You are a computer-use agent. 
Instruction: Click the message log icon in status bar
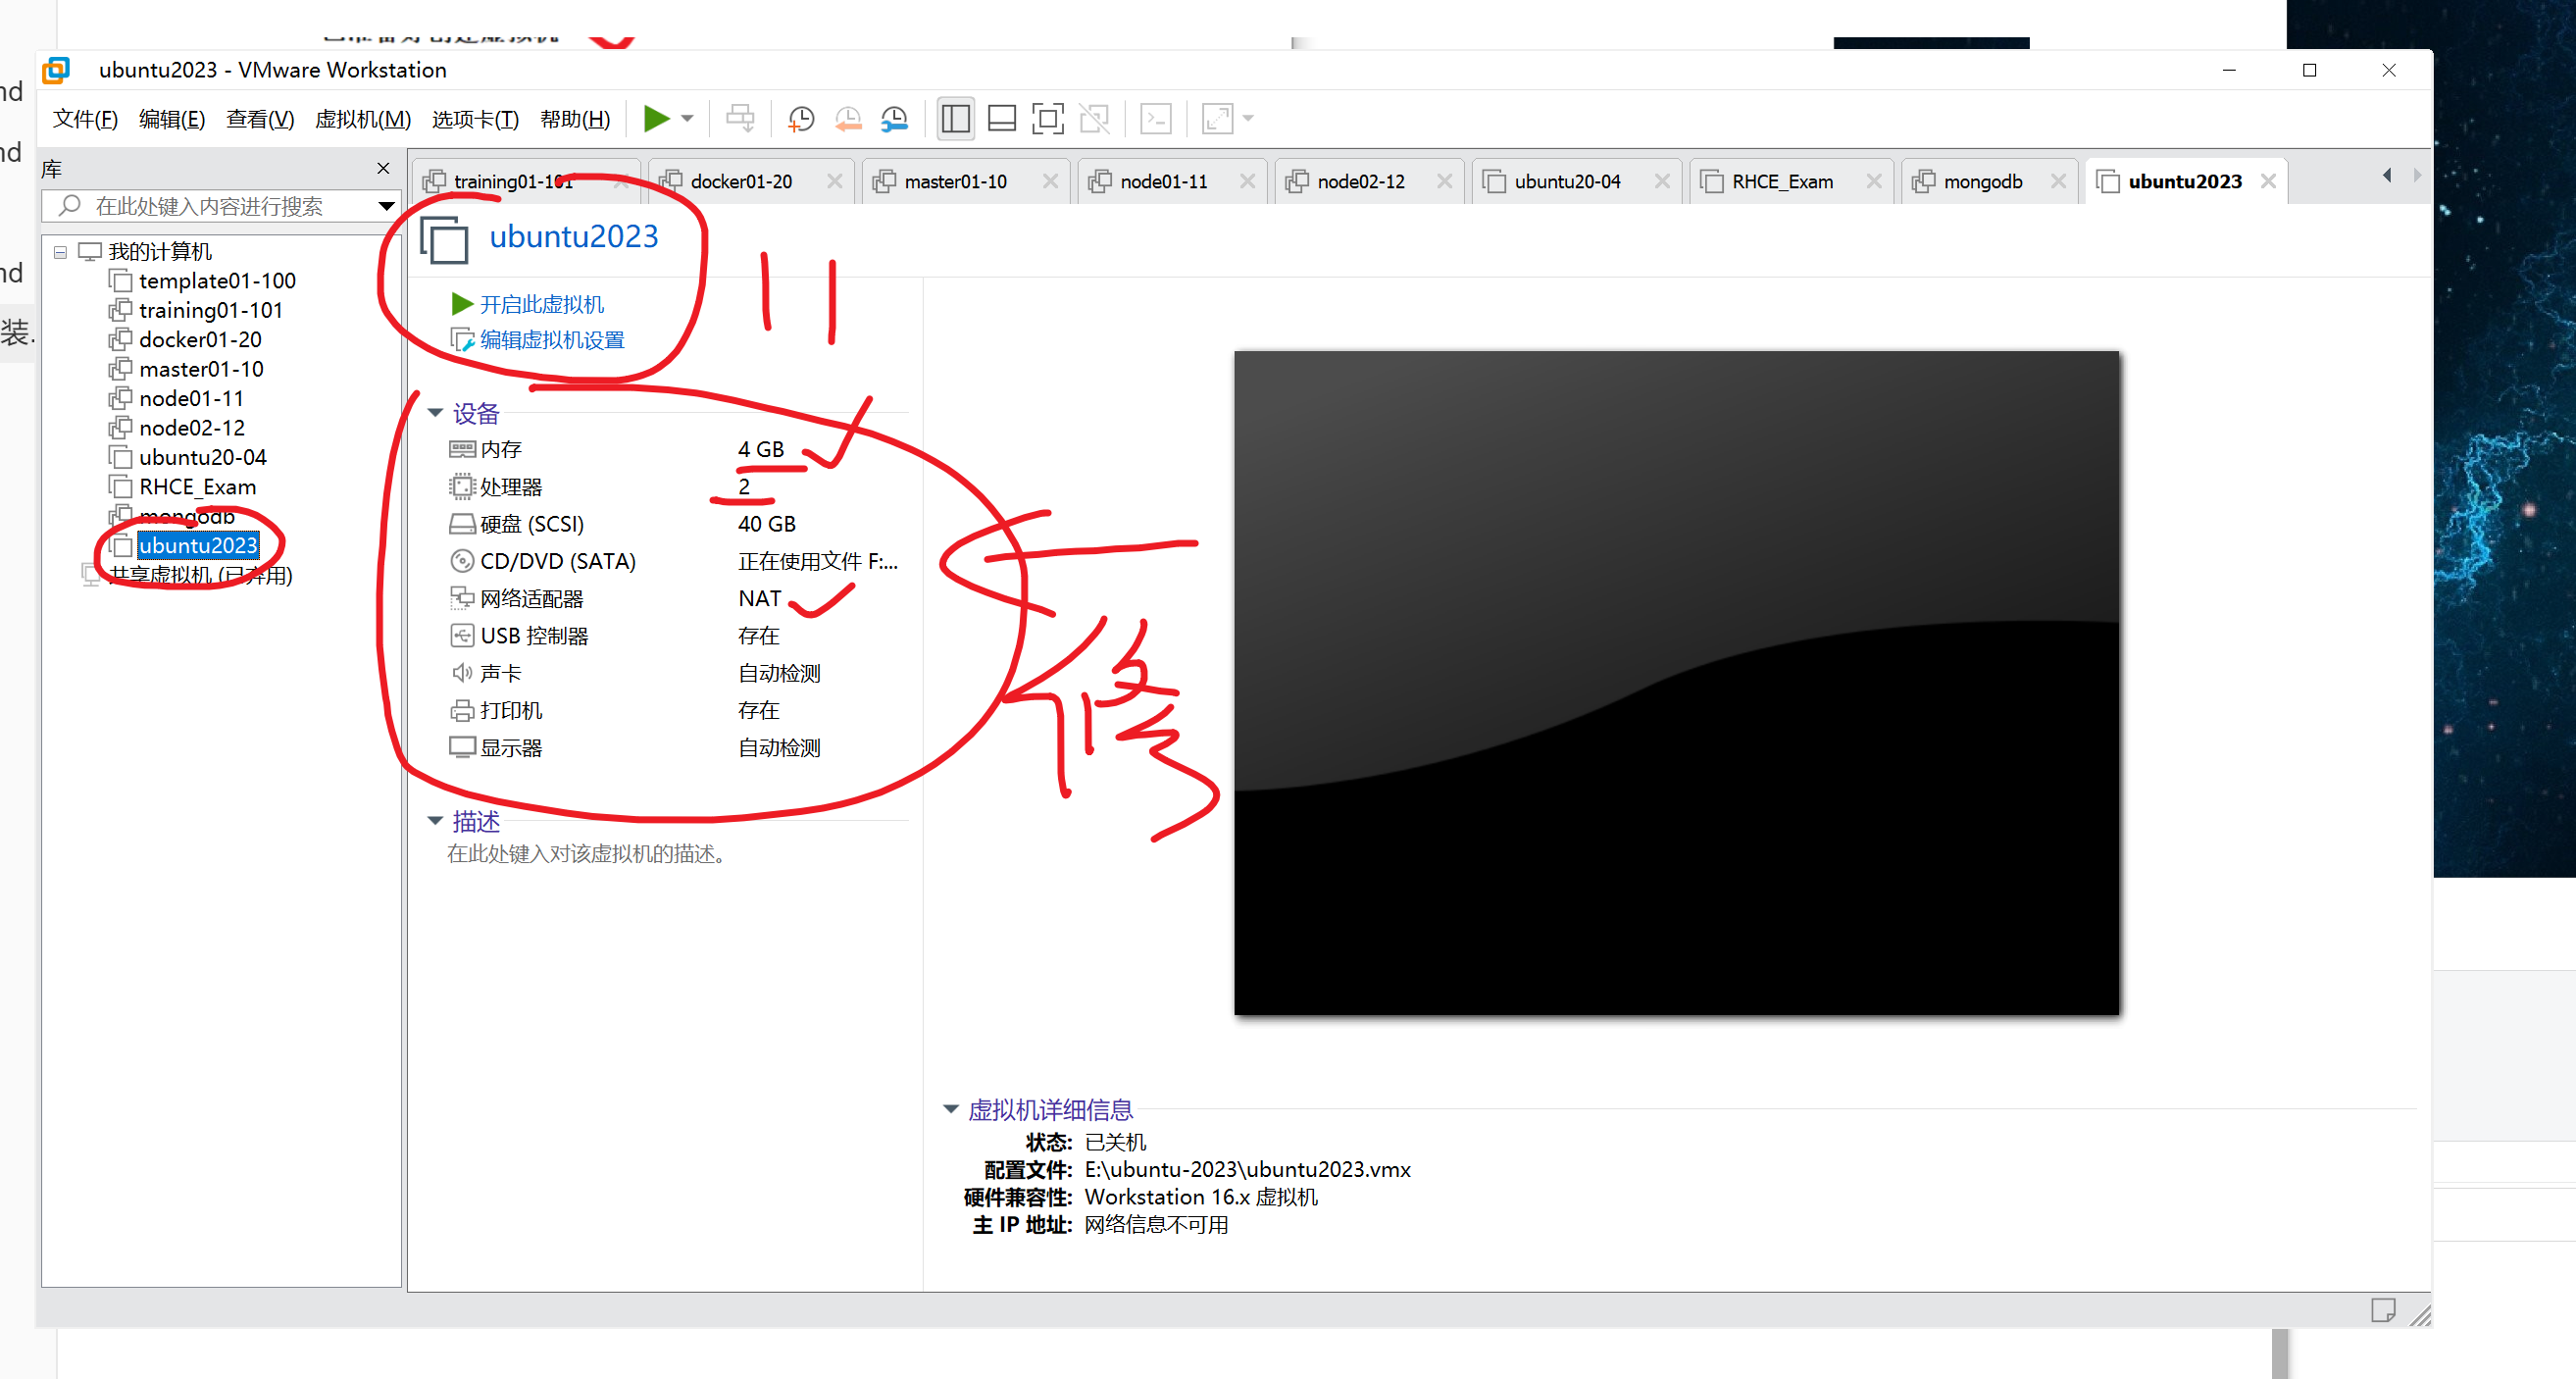(2382, 1310)
